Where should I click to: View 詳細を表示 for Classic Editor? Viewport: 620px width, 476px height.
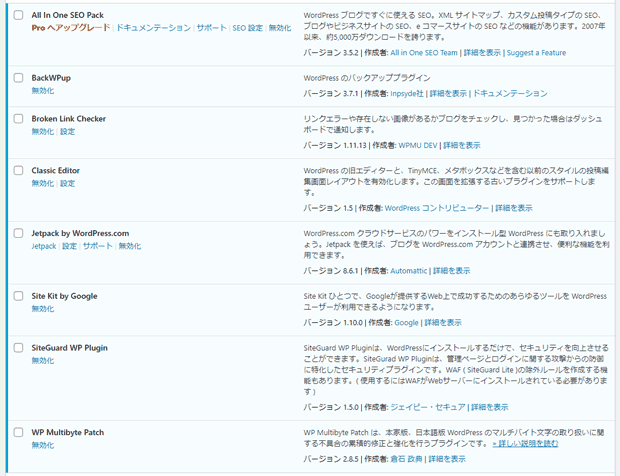[514, 208]
